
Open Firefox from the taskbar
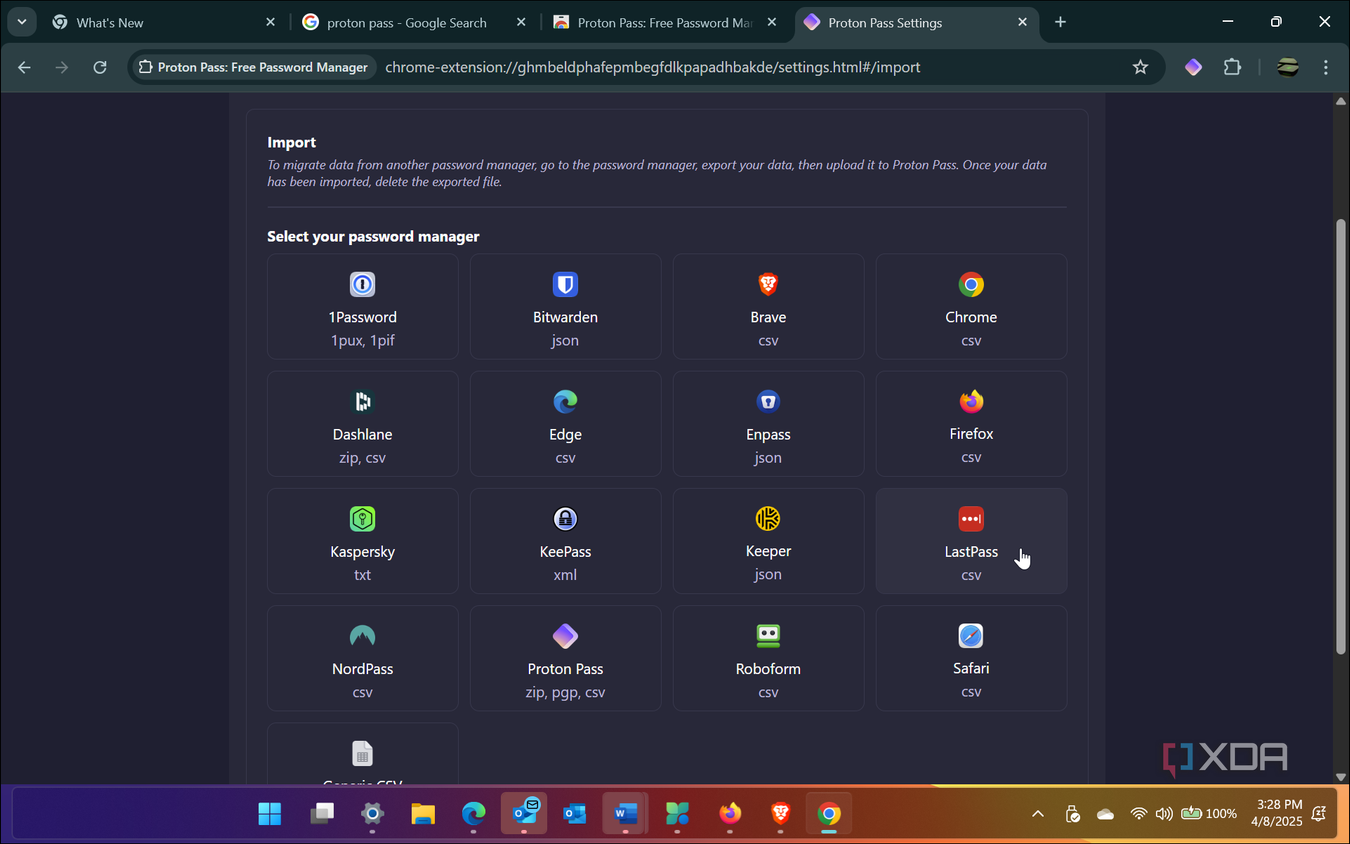tap(730, 814)
